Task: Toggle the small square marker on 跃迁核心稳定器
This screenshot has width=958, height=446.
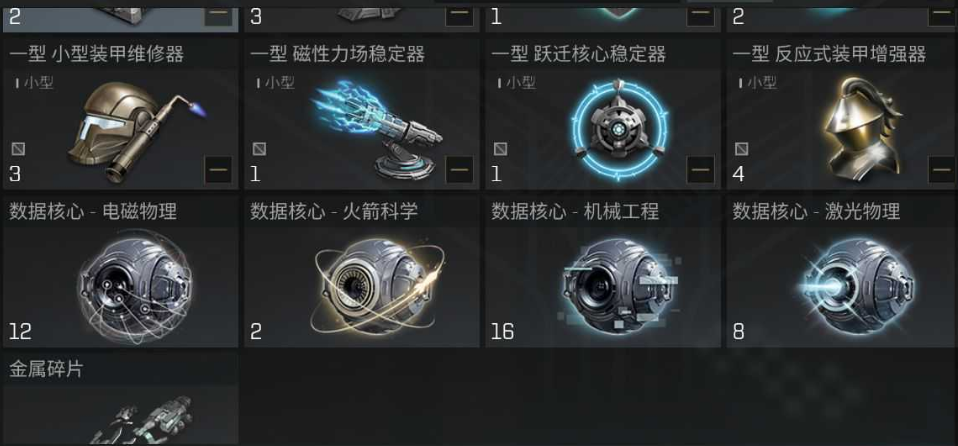Action: point(500,148)
